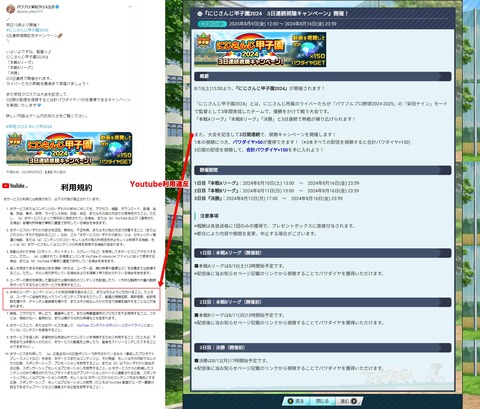Click the 進む forward arrow button
This screenshot has width=480, height=409.
click(x=348, y=401)
